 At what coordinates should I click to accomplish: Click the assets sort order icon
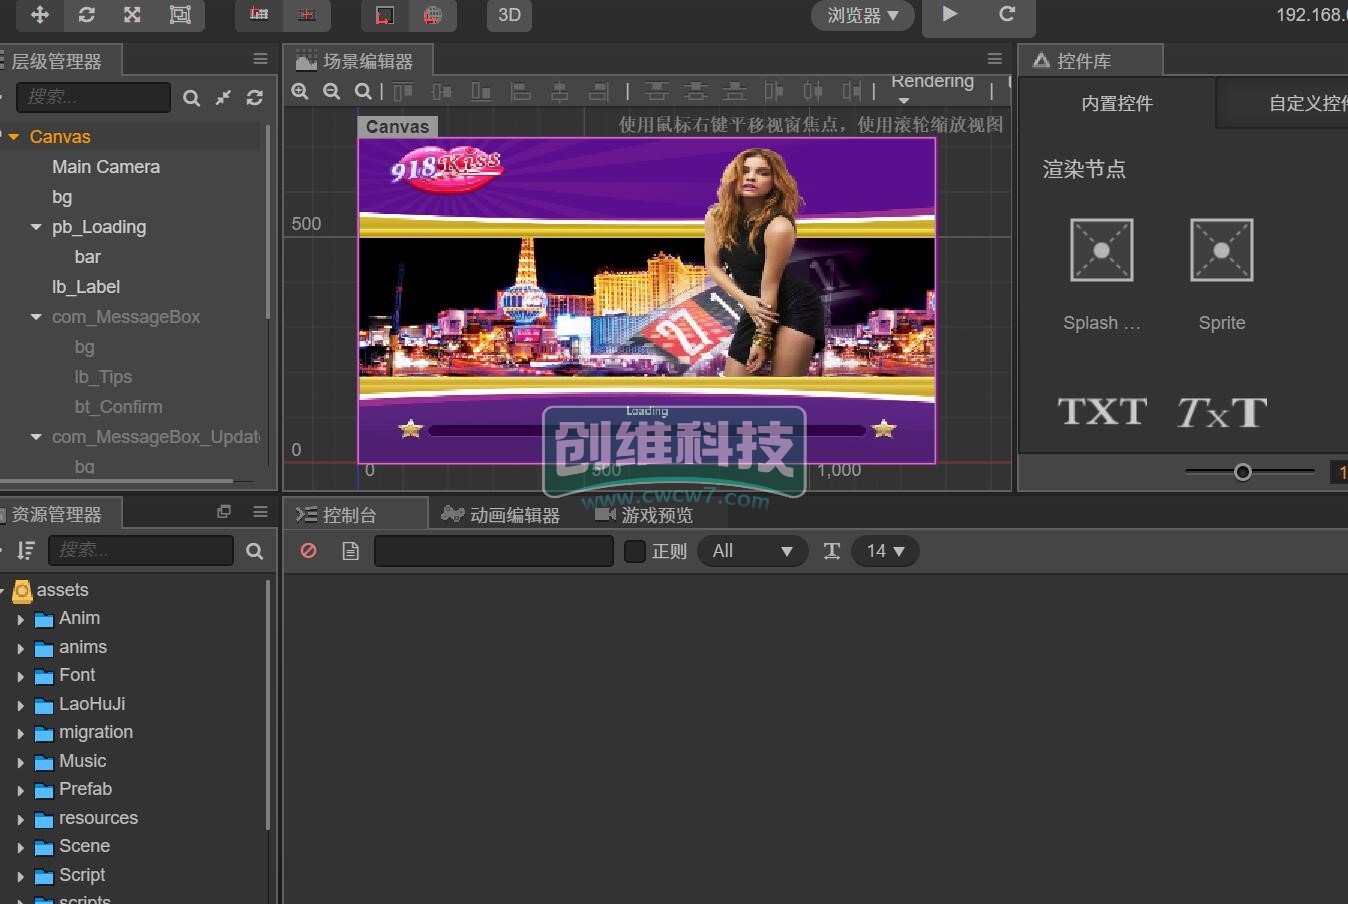(x=26, y=551)
